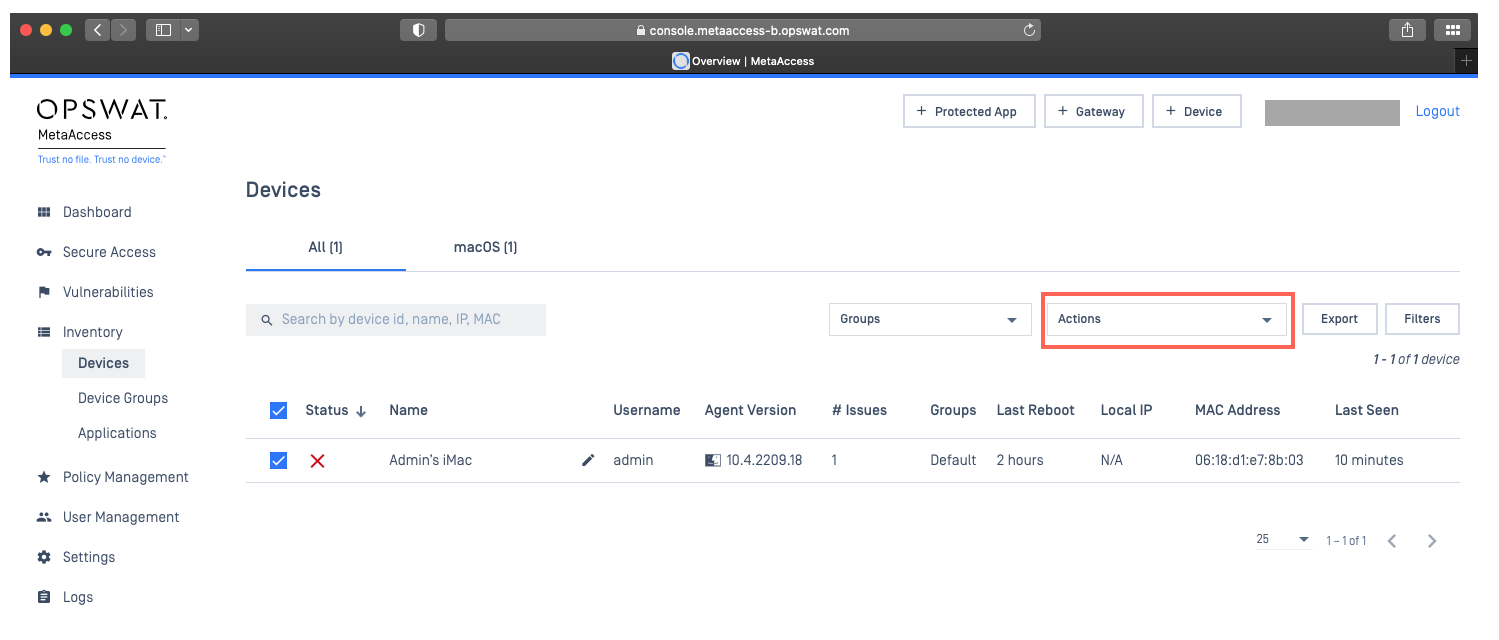Click the Safari privacy shield icon

coord(418,30)
